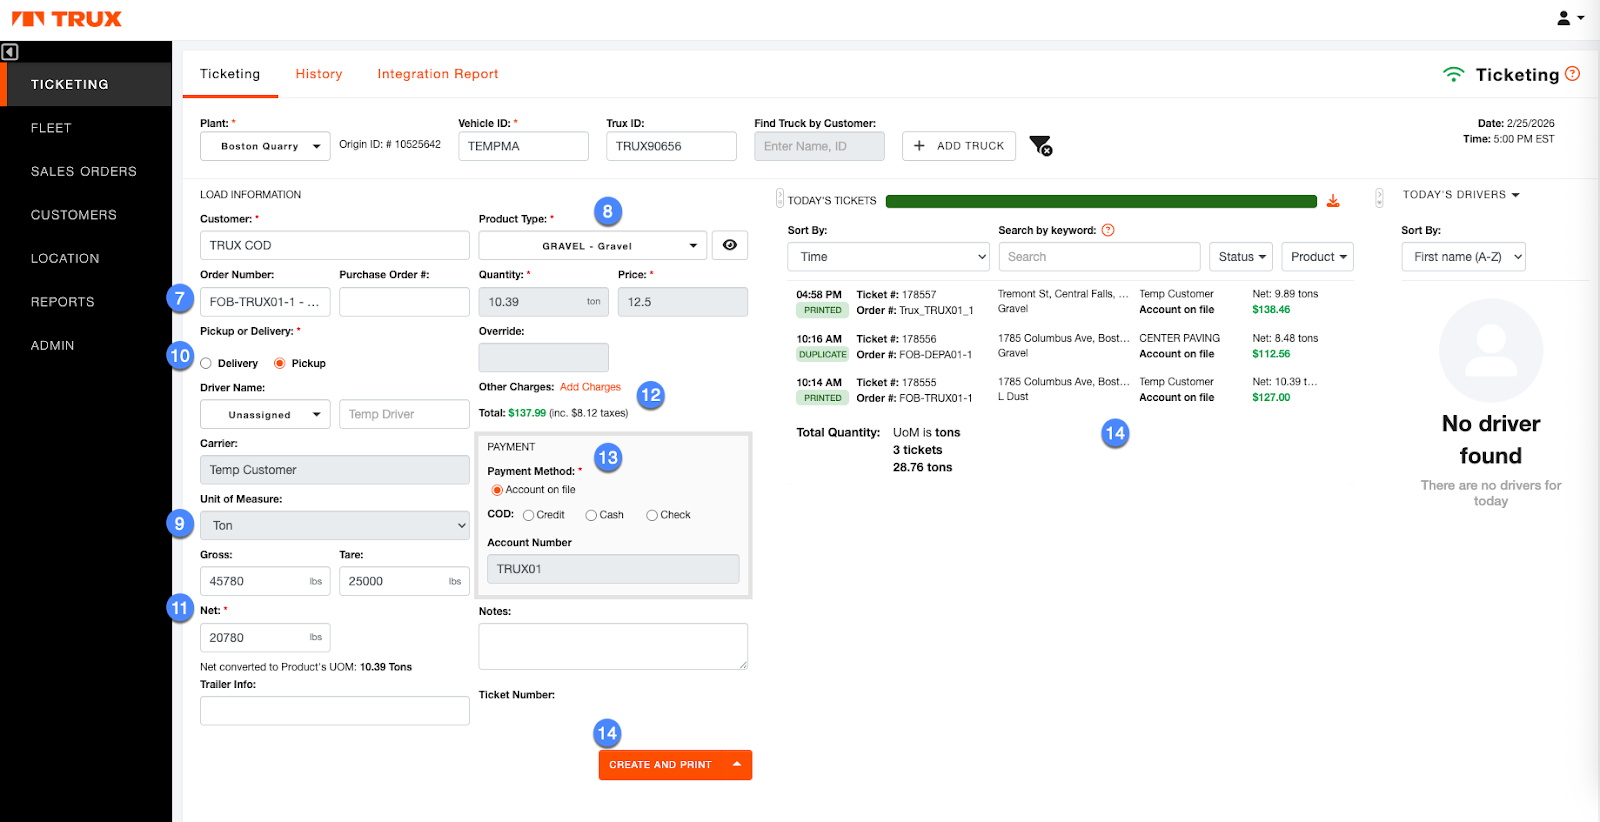Choose the Cash COD payment option
The height and width of the screenshot is (822, 1600).
pyautogui.click(x=591, y=515)
